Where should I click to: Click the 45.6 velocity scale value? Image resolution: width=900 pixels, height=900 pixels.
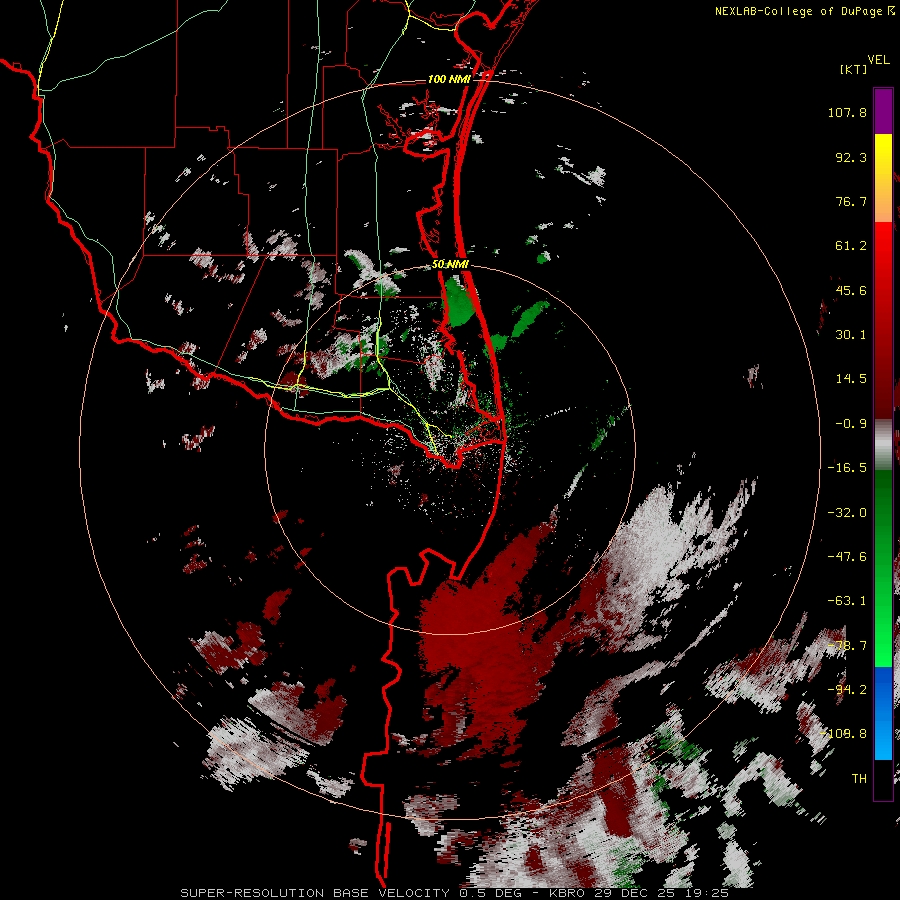(851, 290)
